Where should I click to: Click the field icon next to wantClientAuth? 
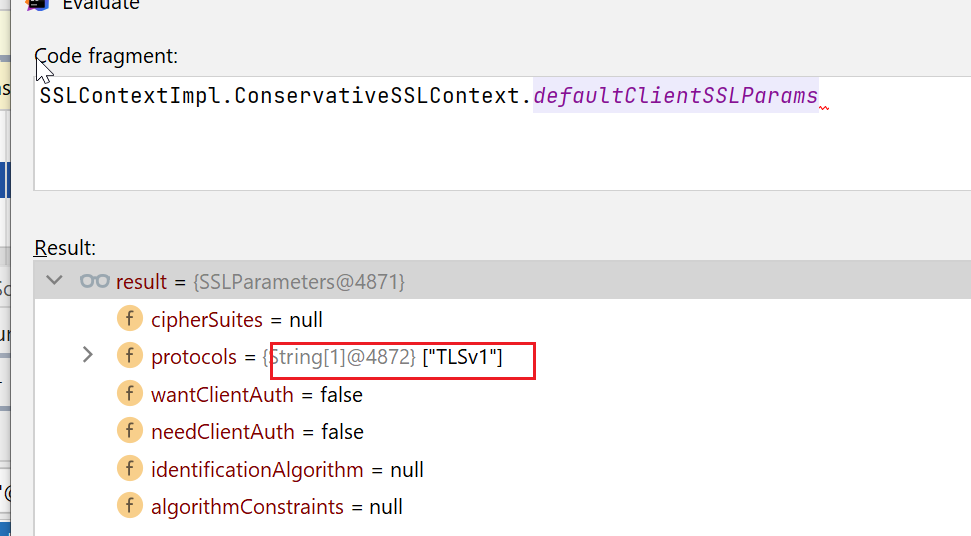(129, 395)
